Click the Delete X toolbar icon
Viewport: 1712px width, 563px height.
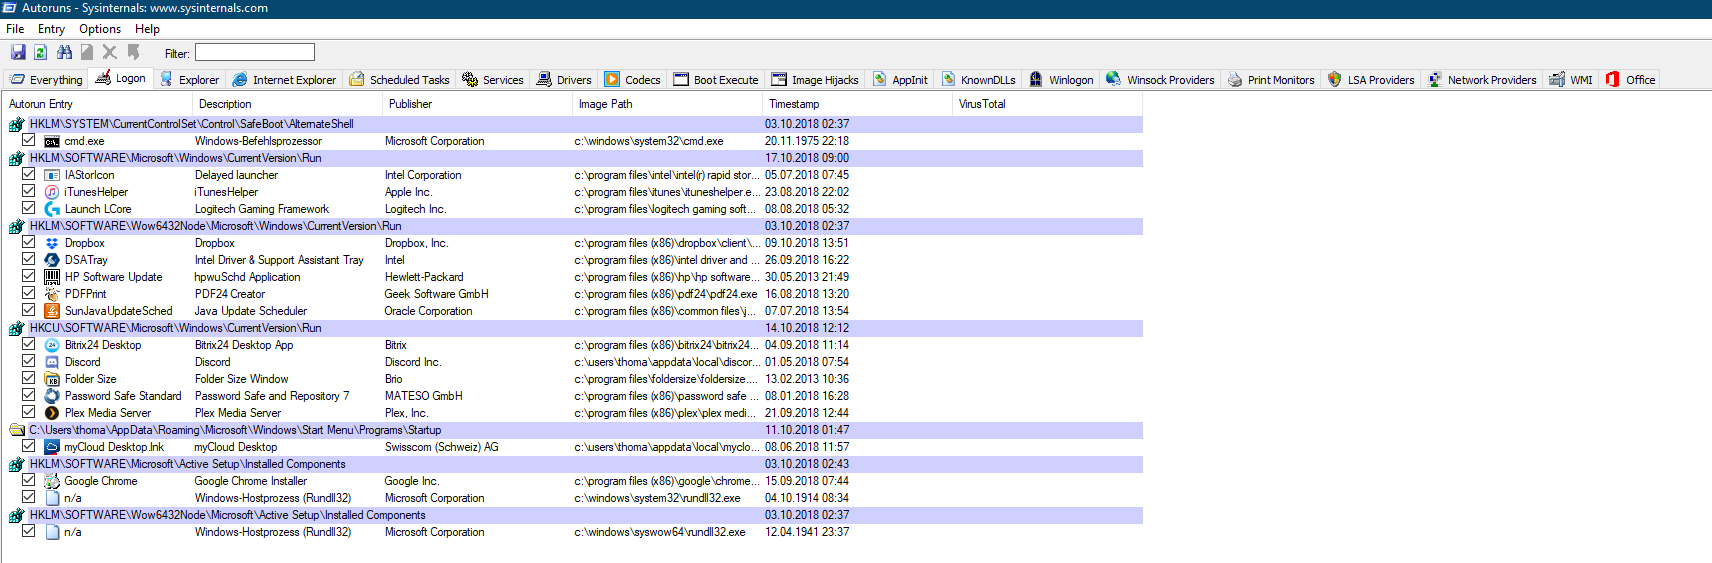(x=110, y=52)
